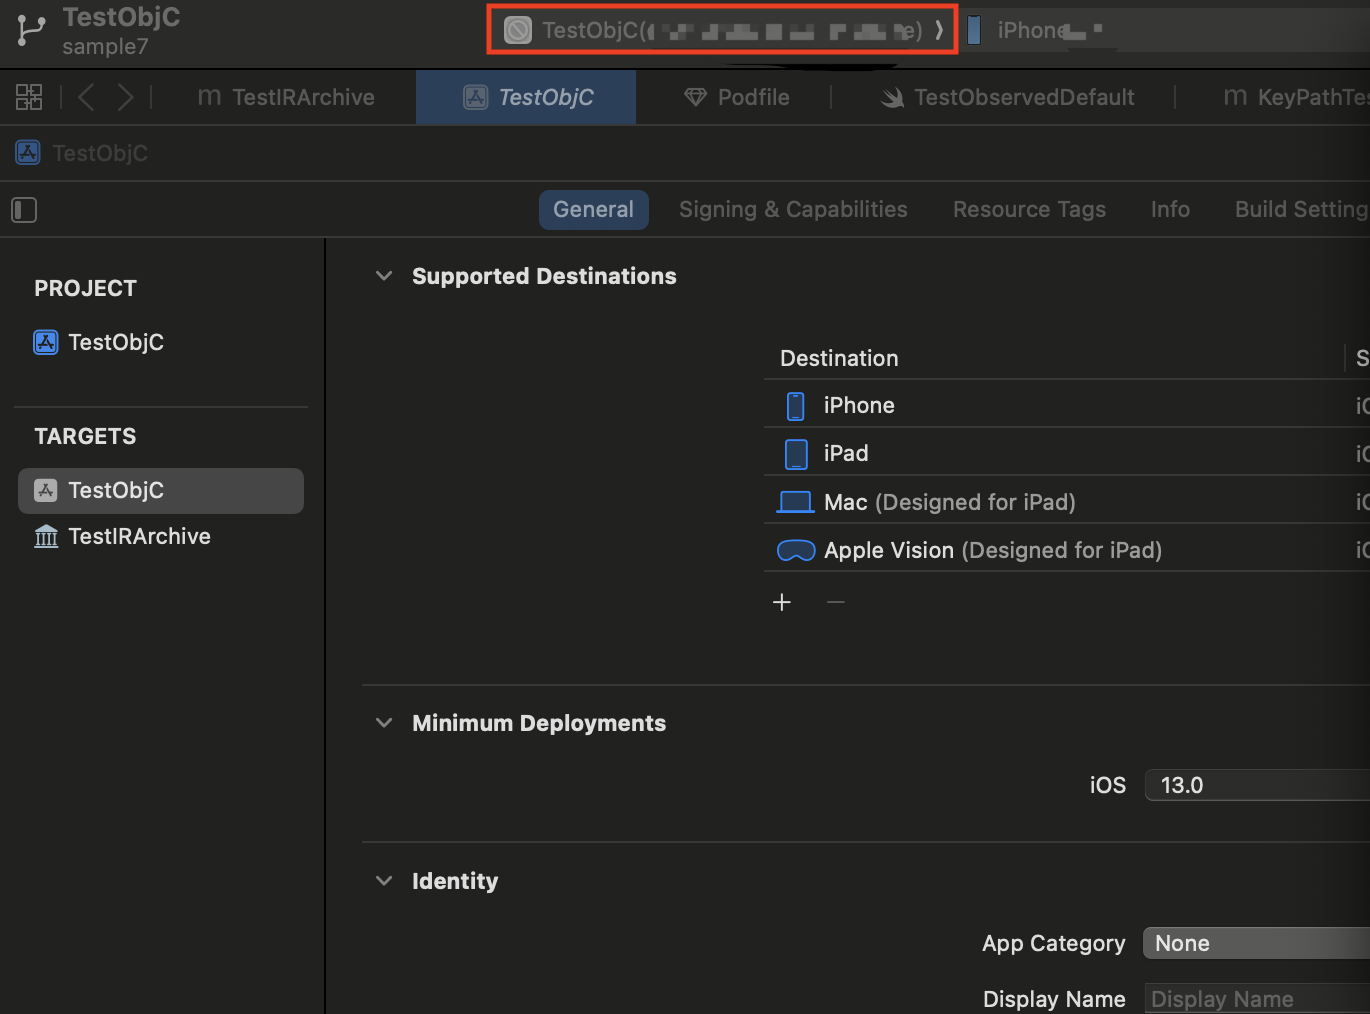Add a supported destination with plus
The width and height of the screenshot is (1370, 1014).
(782, 602)
